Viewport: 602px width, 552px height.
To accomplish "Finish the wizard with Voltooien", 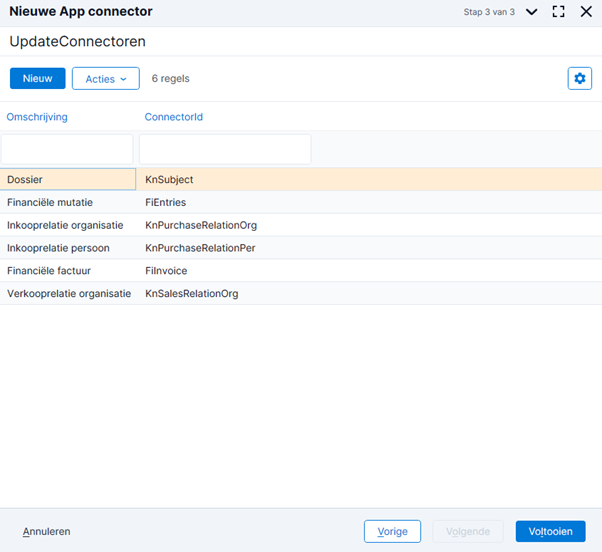I will click(x=550, y=531).
